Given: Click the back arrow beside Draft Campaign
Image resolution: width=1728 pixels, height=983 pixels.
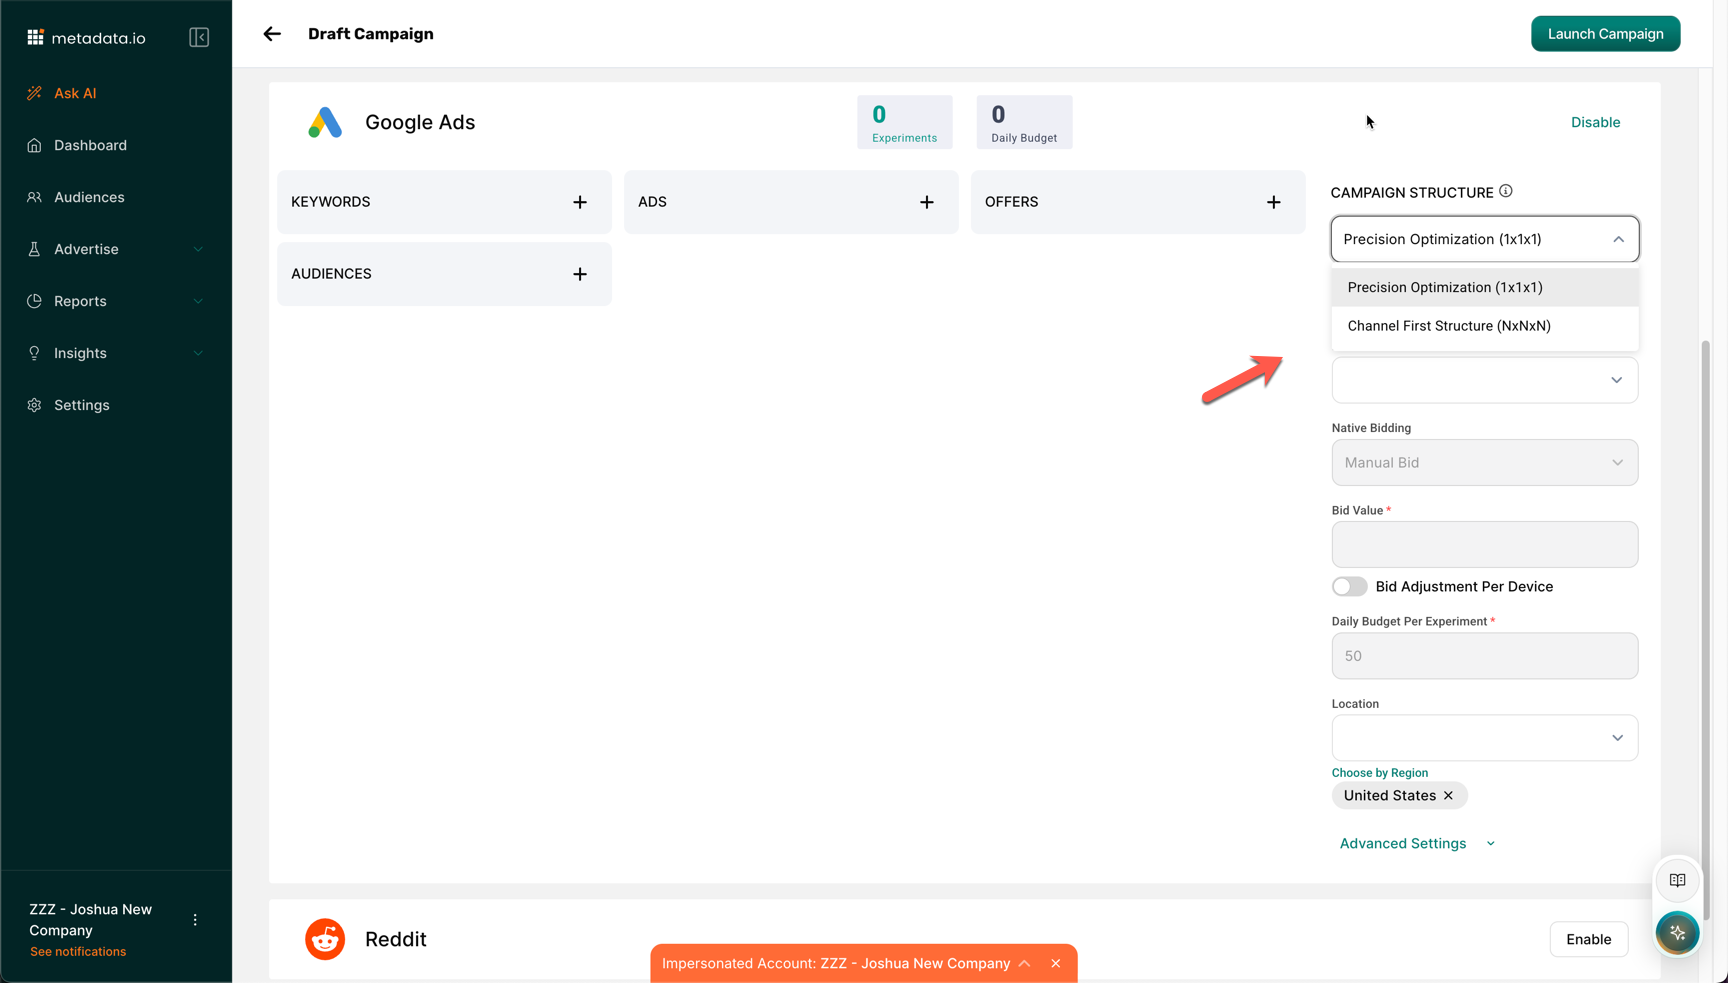Looking at the screenshot, I should tap(272, 34).
